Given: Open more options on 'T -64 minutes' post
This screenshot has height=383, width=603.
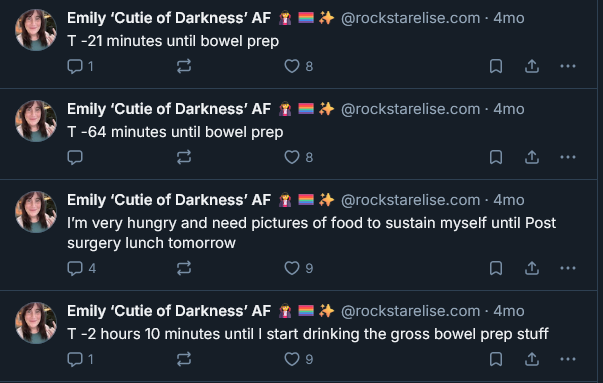Looking at the screenshot, I should pos(568,157).
